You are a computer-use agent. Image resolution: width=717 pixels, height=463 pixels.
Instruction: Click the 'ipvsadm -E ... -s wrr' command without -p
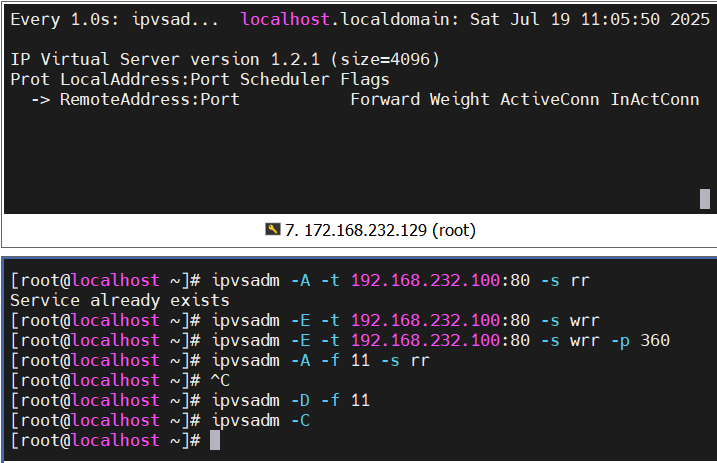click(406, 320)
